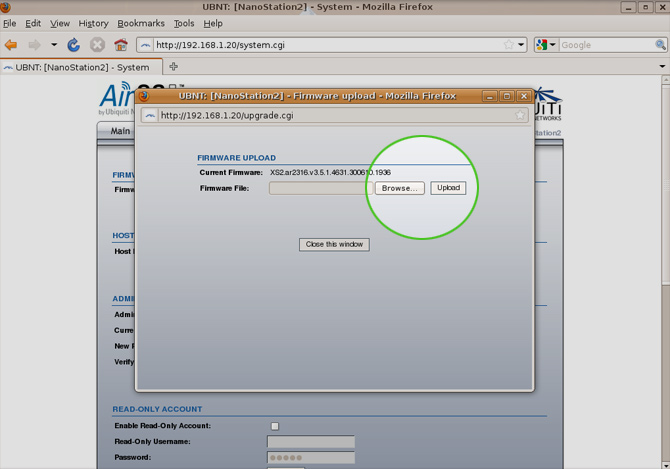Click the Upload button
670x469 pixels.
click(448, 188)
